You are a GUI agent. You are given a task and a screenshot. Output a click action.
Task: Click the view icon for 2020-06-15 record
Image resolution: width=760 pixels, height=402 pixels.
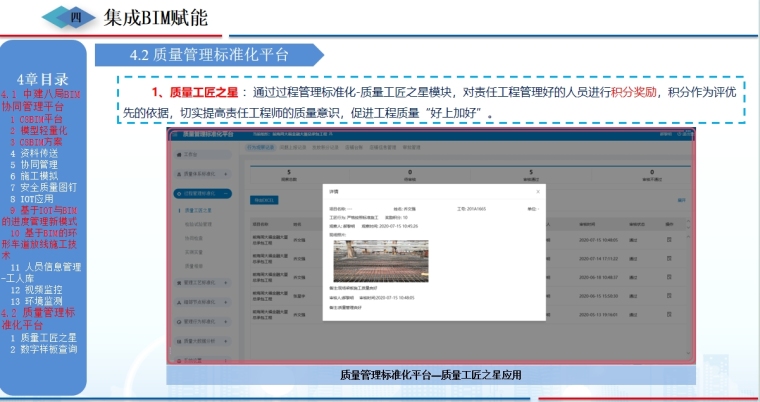point(671,295)
